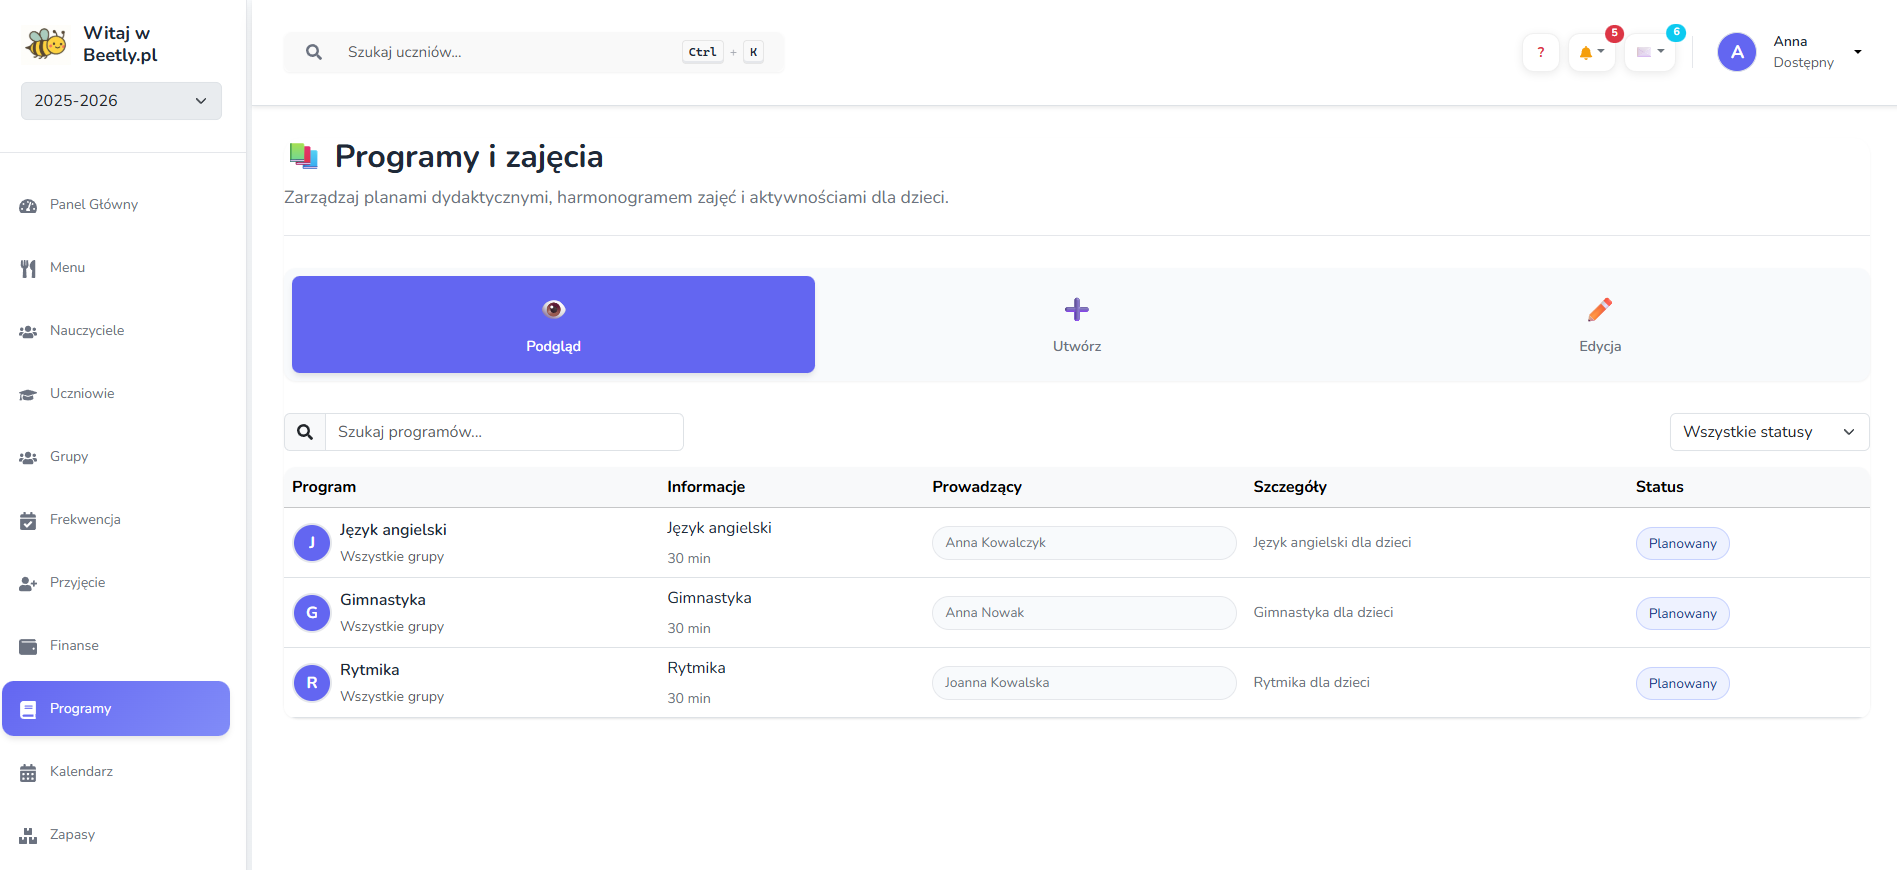Screen dimensions: 1897x870
Task: Click the R avatar for Rytmika
Action: (312, 683)
